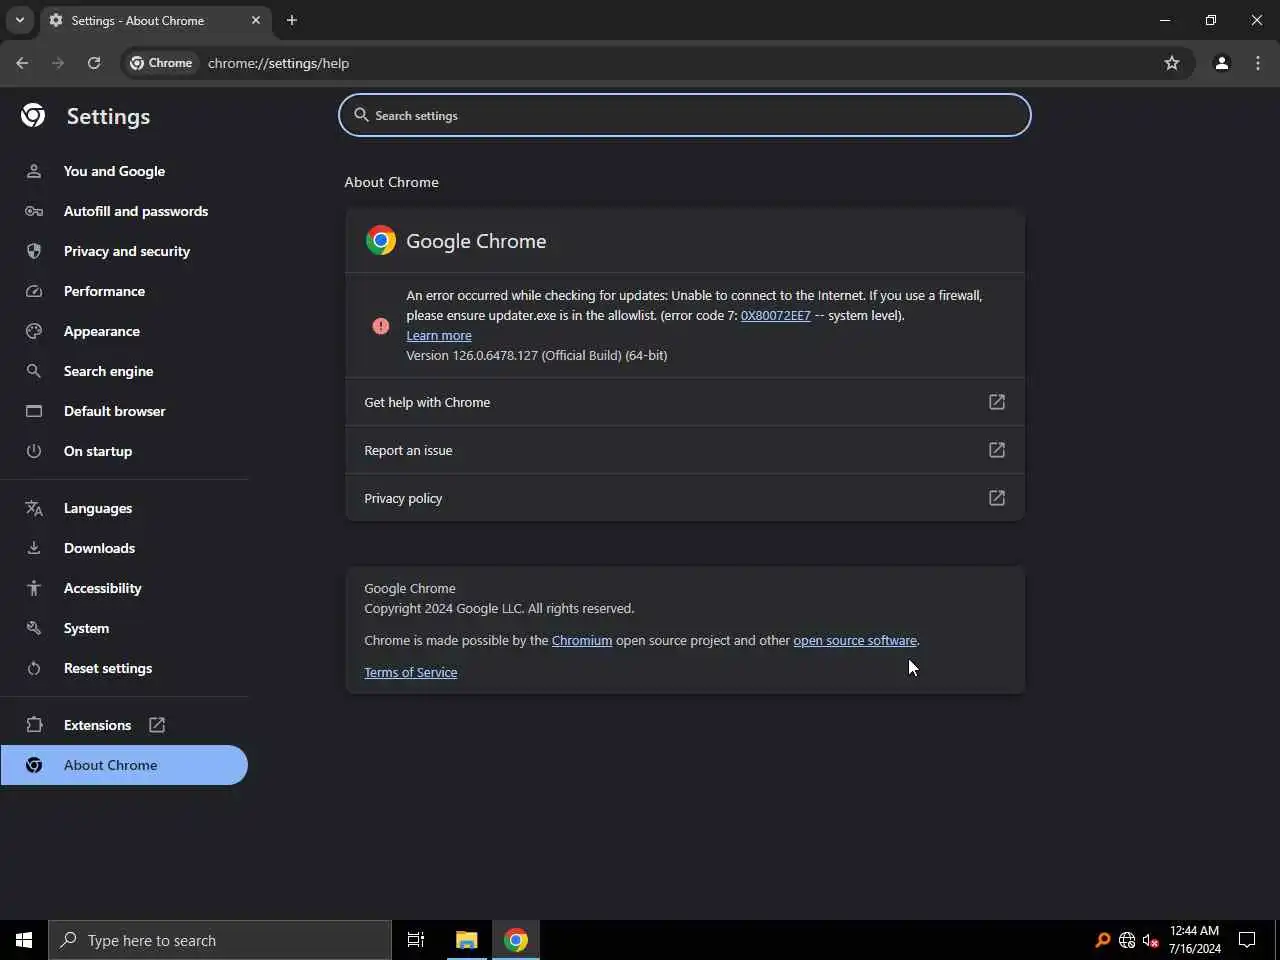The height and width of the screenshot is (960, 1280).
Task: Open Default browser section
Action: point(124,411)
